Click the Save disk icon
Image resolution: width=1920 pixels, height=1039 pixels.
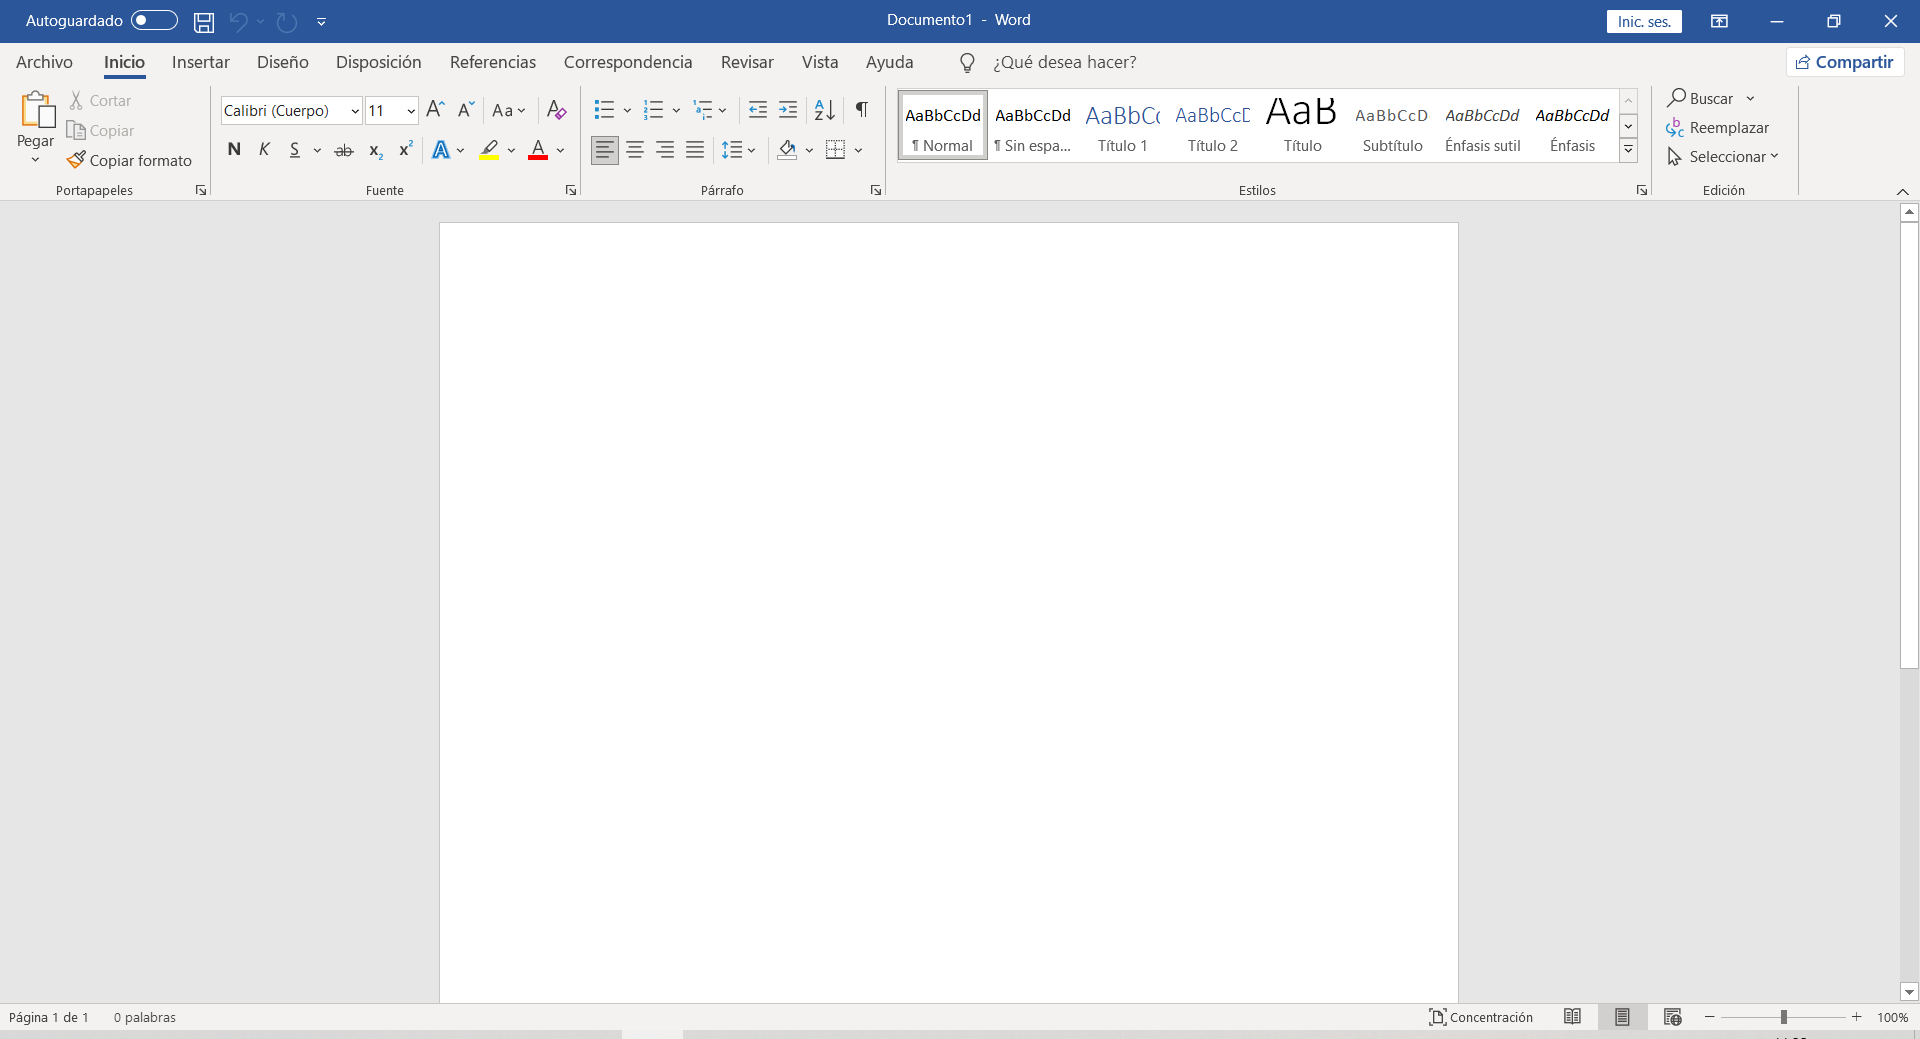(x=204, y=21)
